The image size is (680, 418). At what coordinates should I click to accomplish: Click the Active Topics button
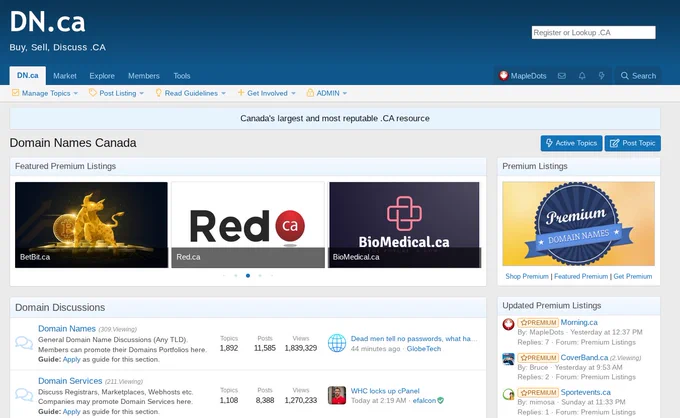(571, 143)
